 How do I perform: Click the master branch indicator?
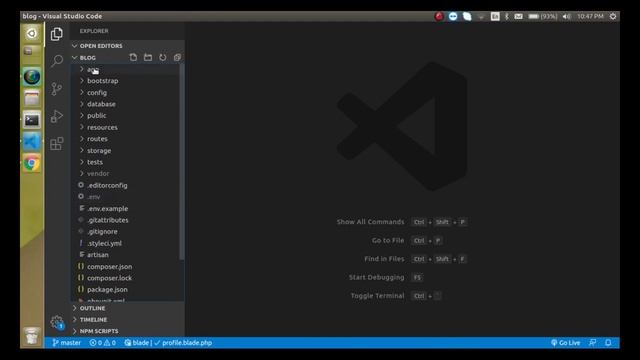67,343
